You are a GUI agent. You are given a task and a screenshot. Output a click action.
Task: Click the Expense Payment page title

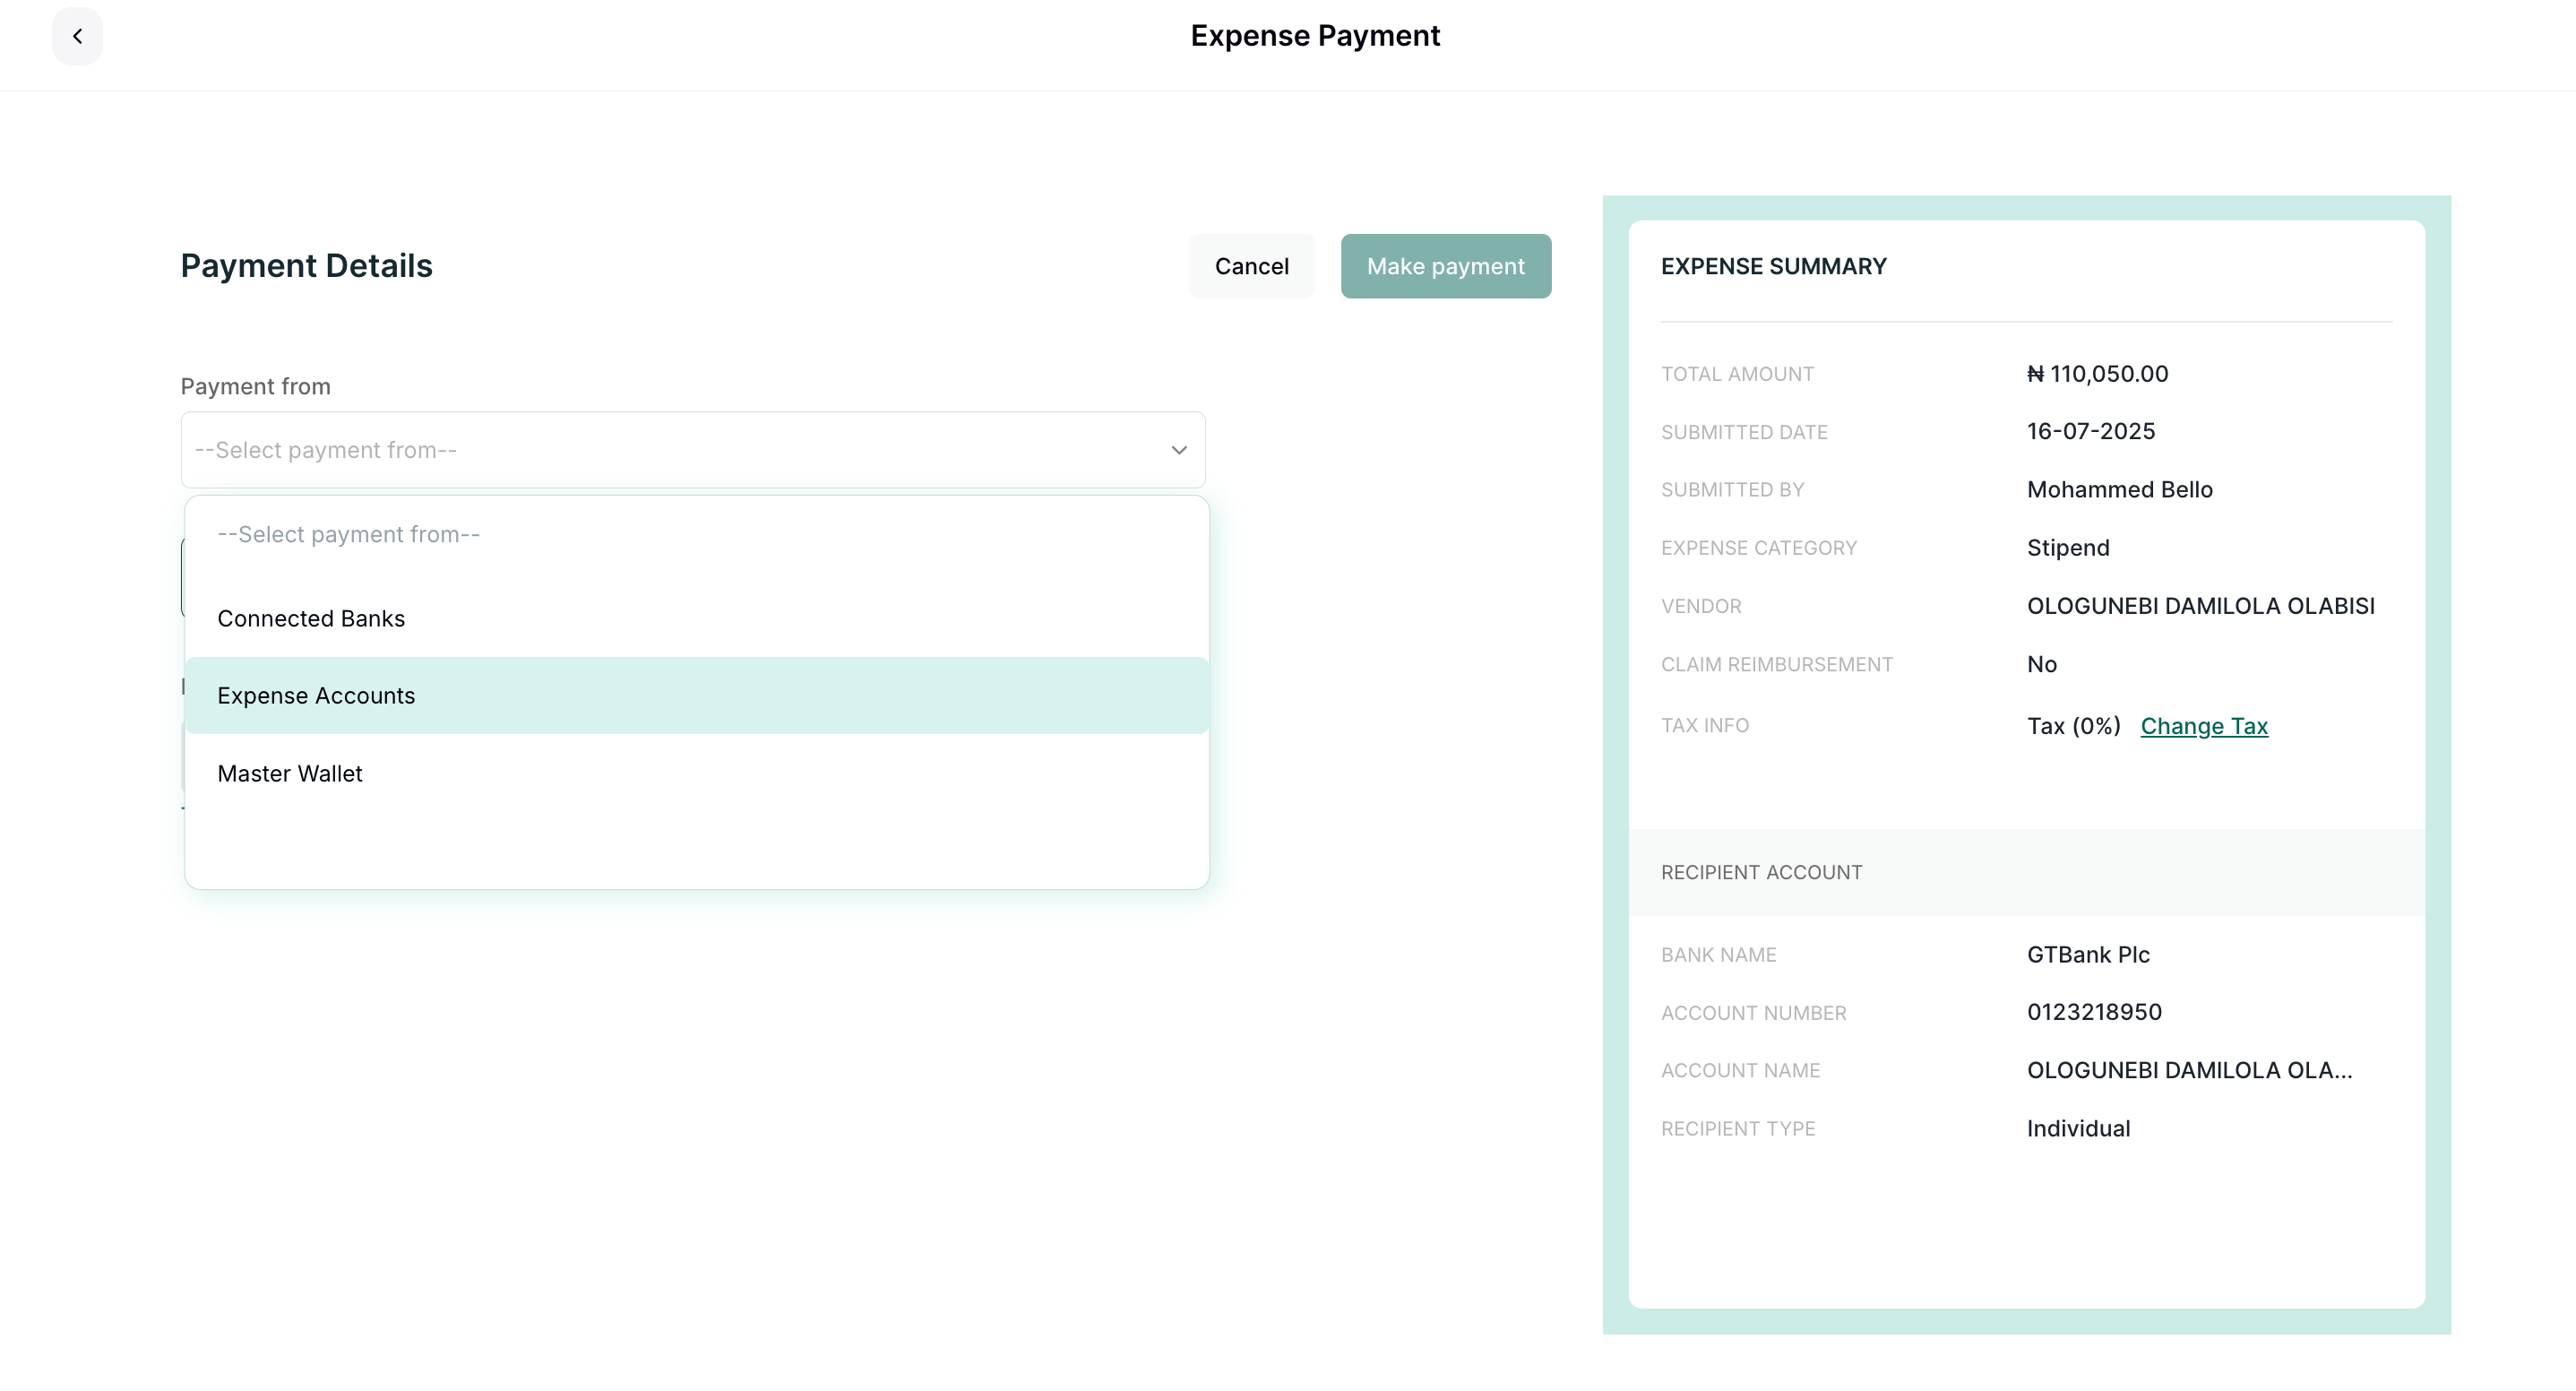[x=1314, y=36]
